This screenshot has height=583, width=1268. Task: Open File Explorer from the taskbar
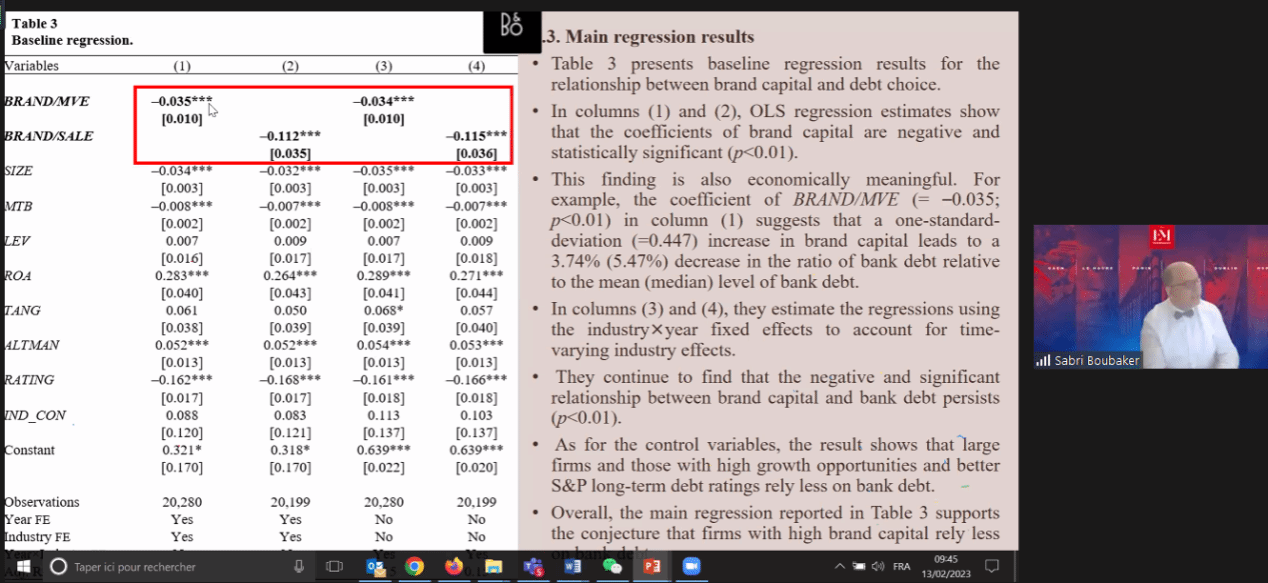[492, 567]
